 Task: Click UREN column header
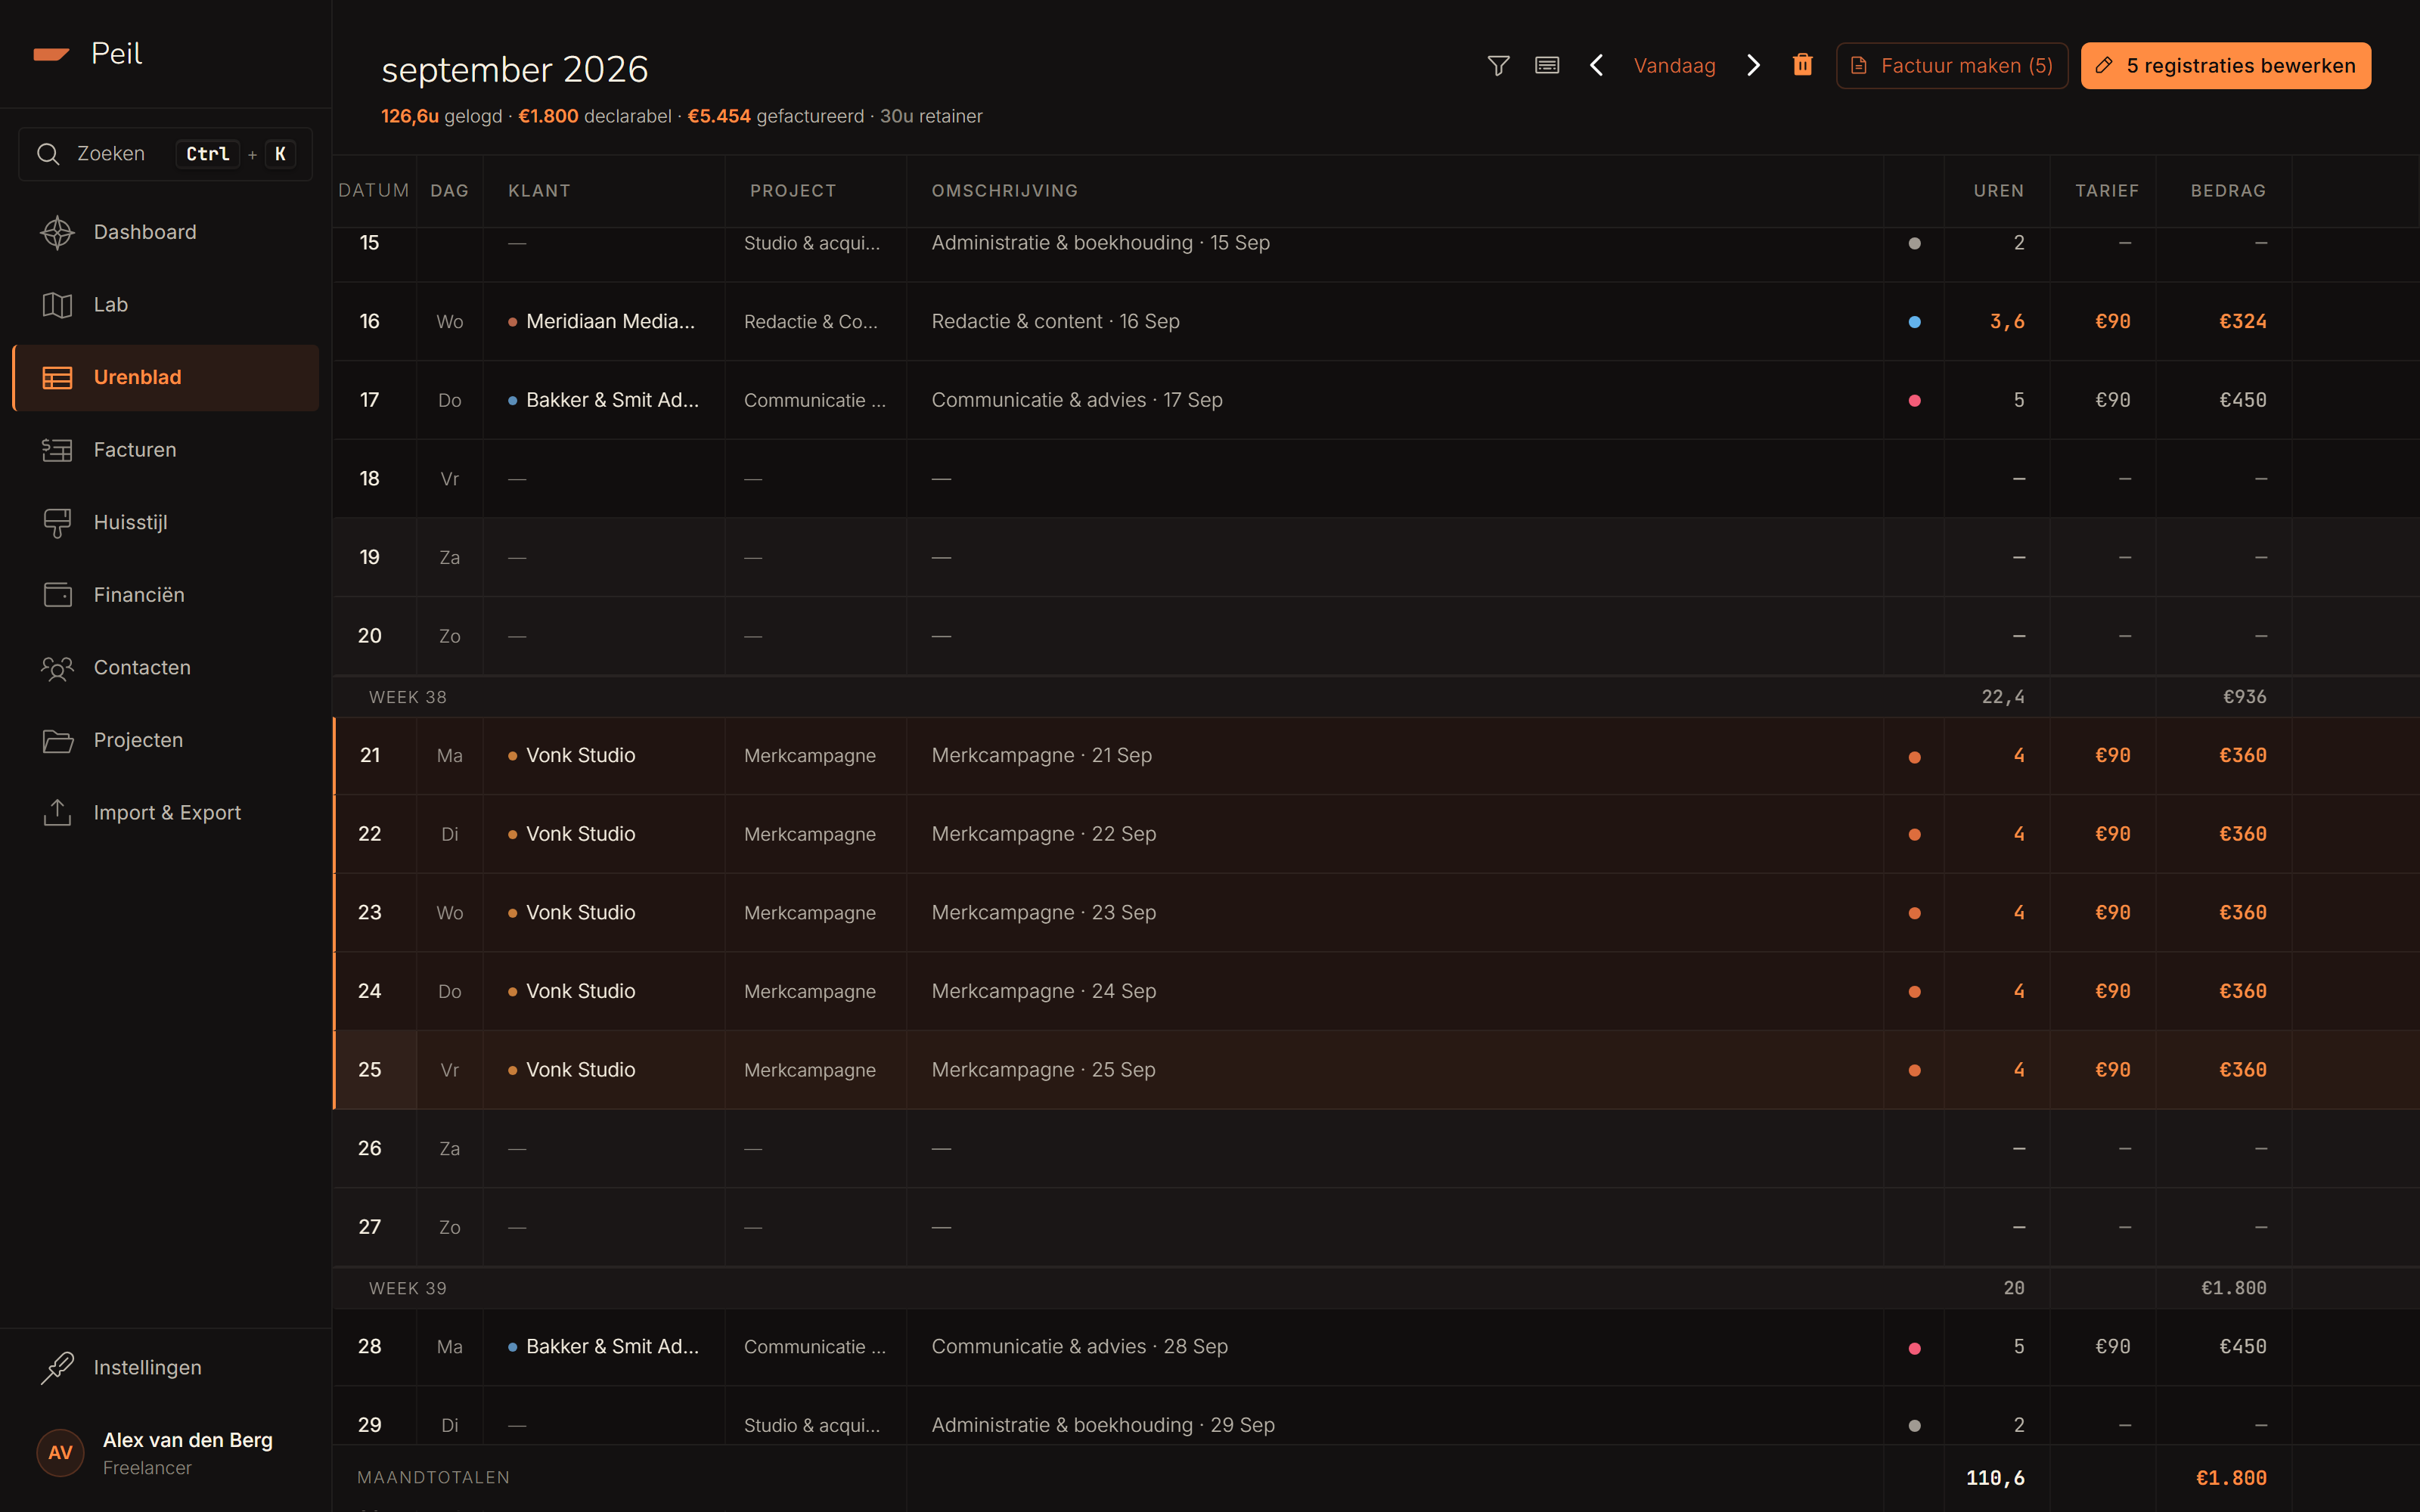[1998, 191]
